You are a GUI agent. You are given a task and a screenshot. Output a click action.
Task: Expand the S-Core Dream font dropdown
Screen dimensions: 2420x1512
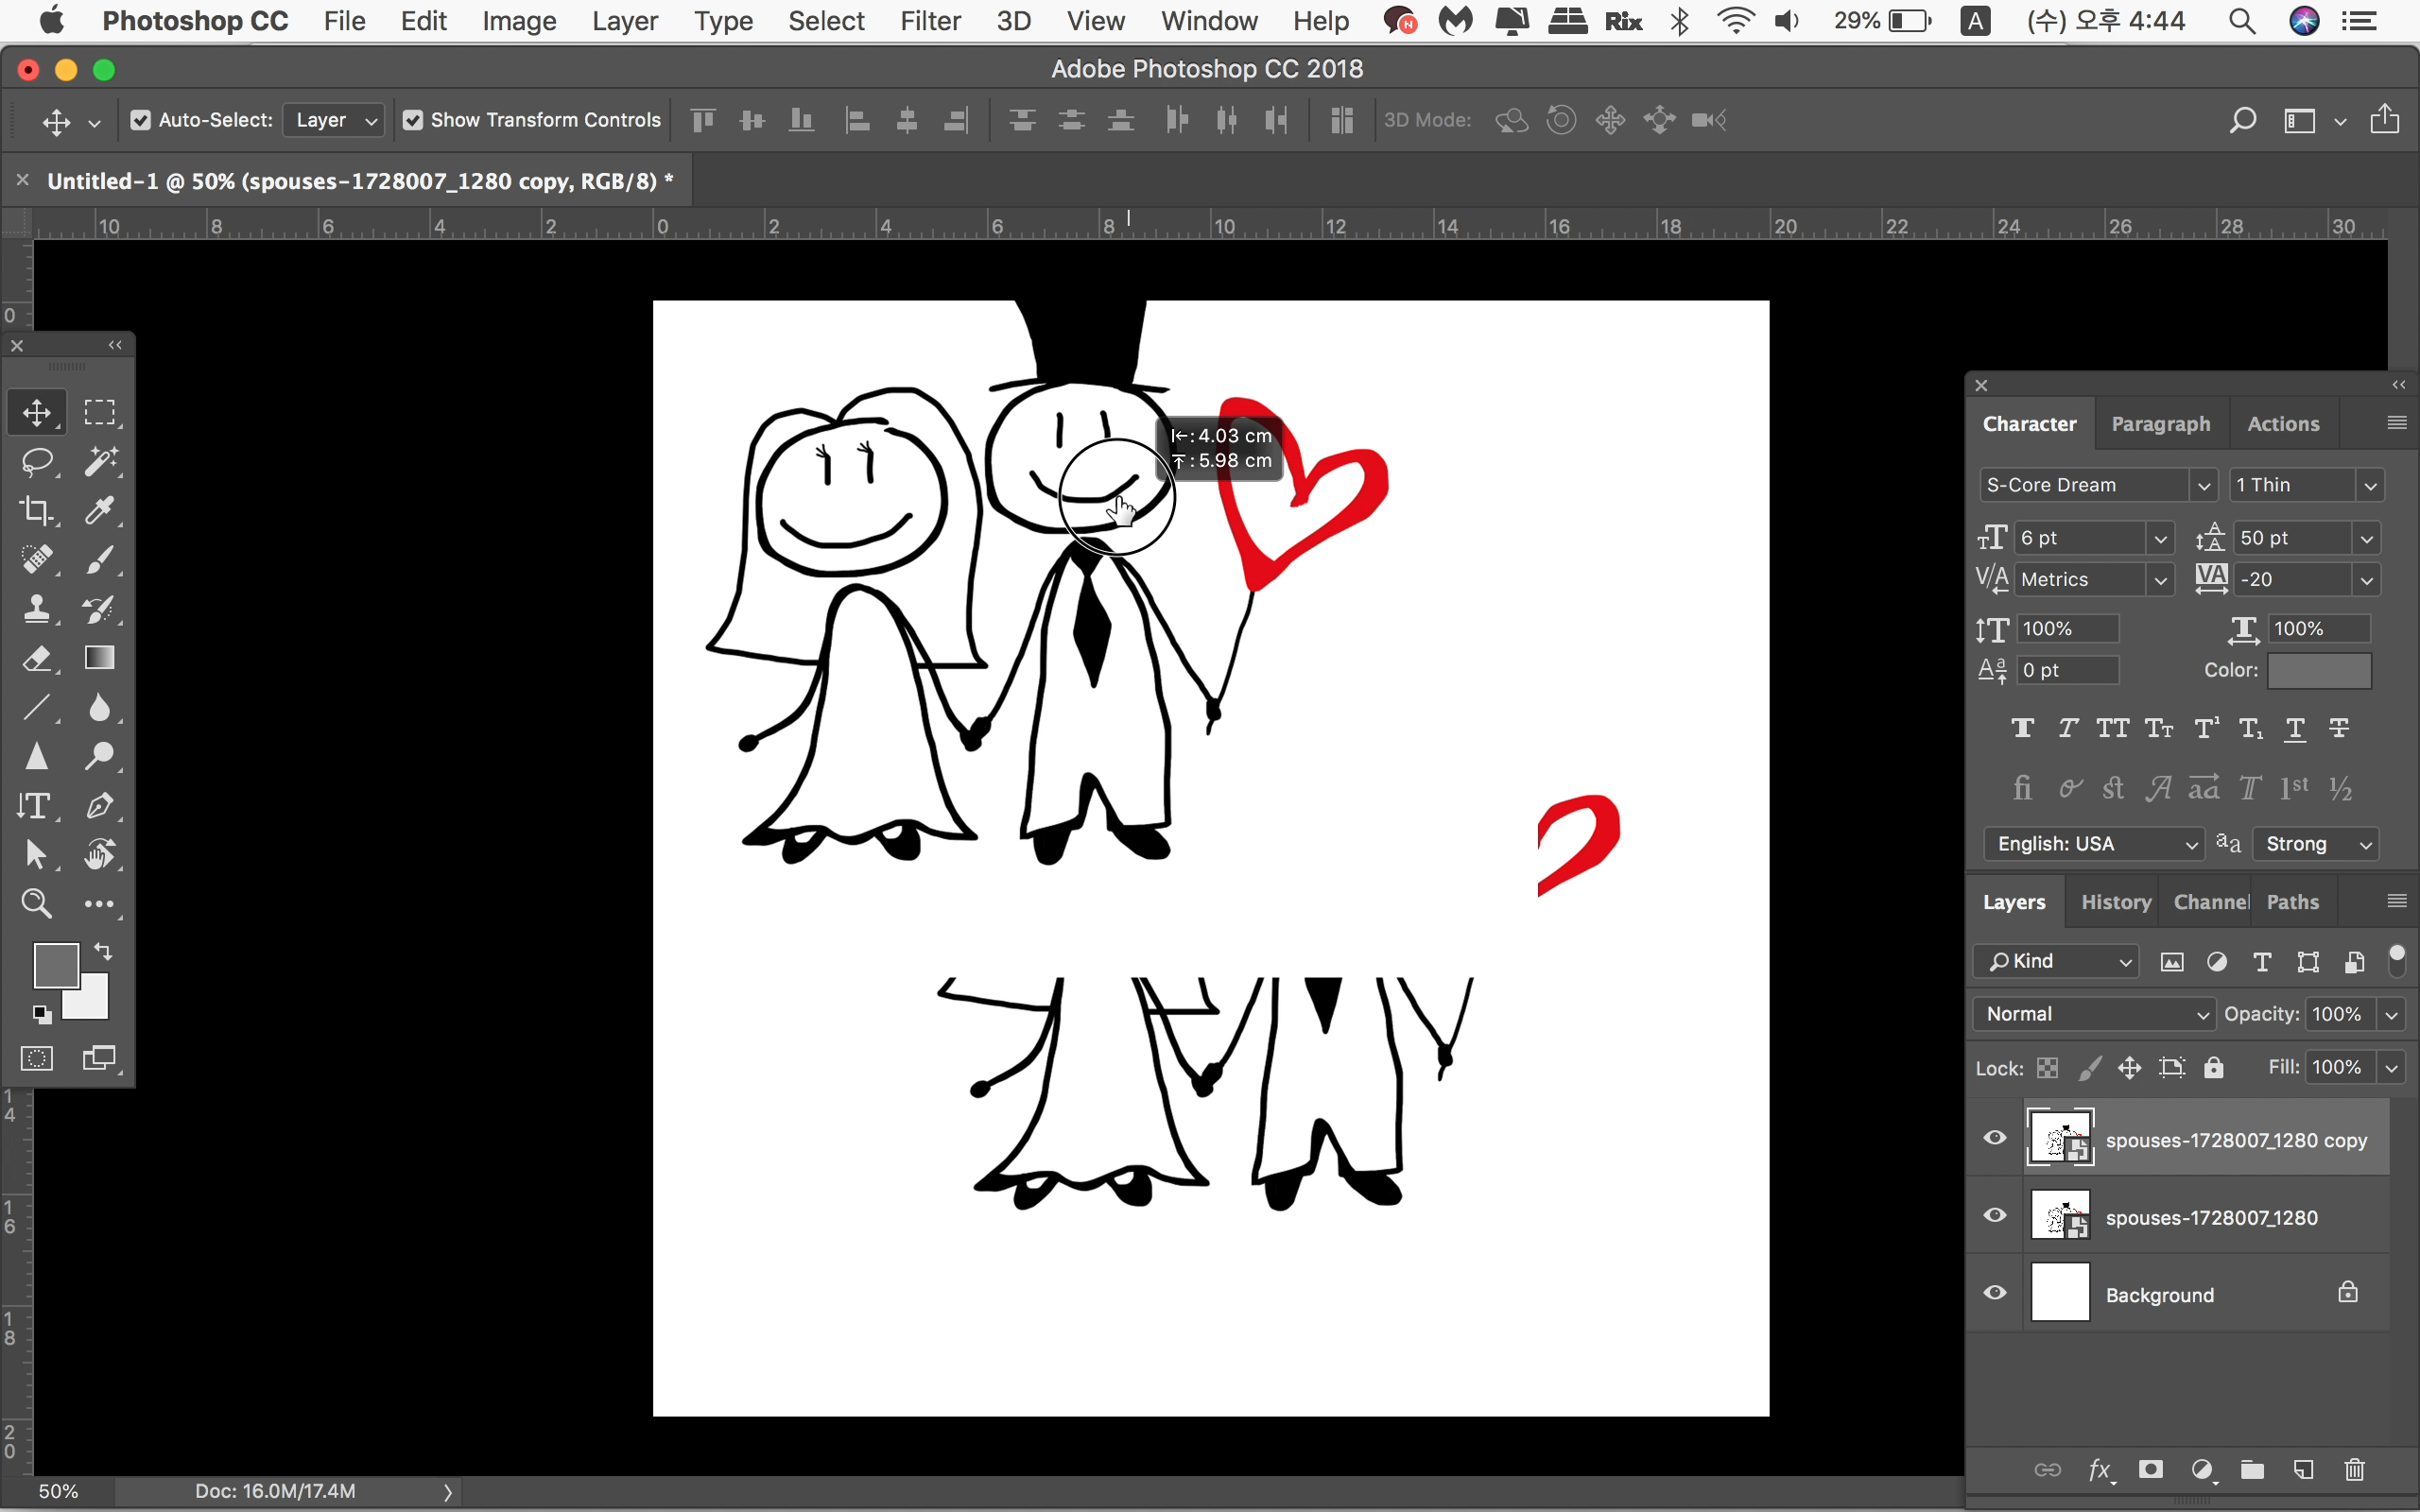[2203, 485]
